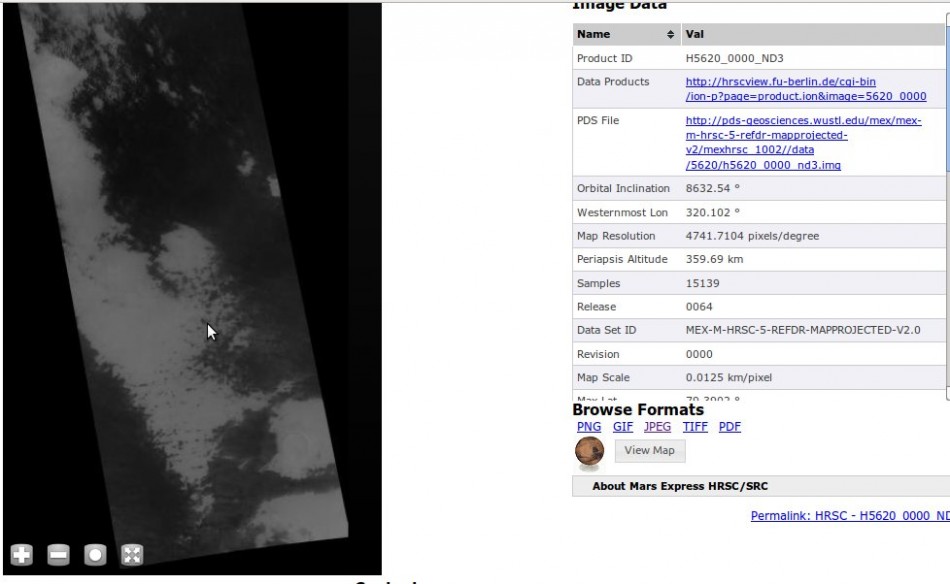The height and width of the screenshot is (584, 950).
Task: Open the TIFF browse format
Action: click(695, 426)
